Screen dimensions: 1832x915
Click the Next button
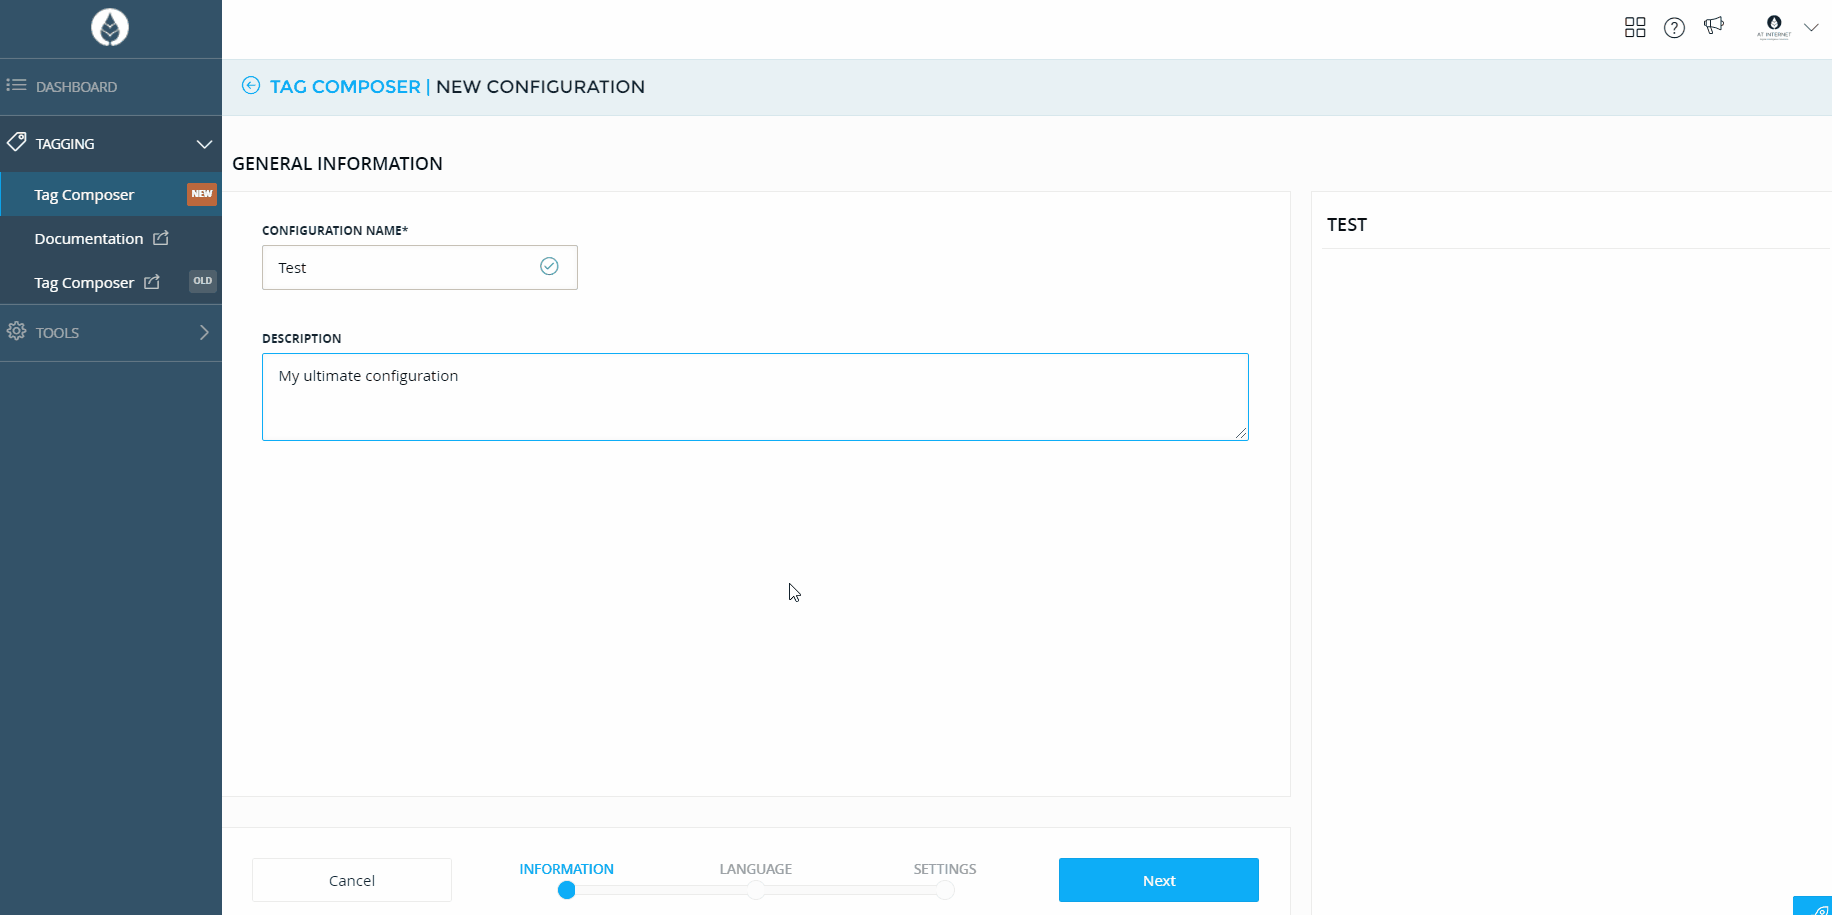pos(1158,880)
